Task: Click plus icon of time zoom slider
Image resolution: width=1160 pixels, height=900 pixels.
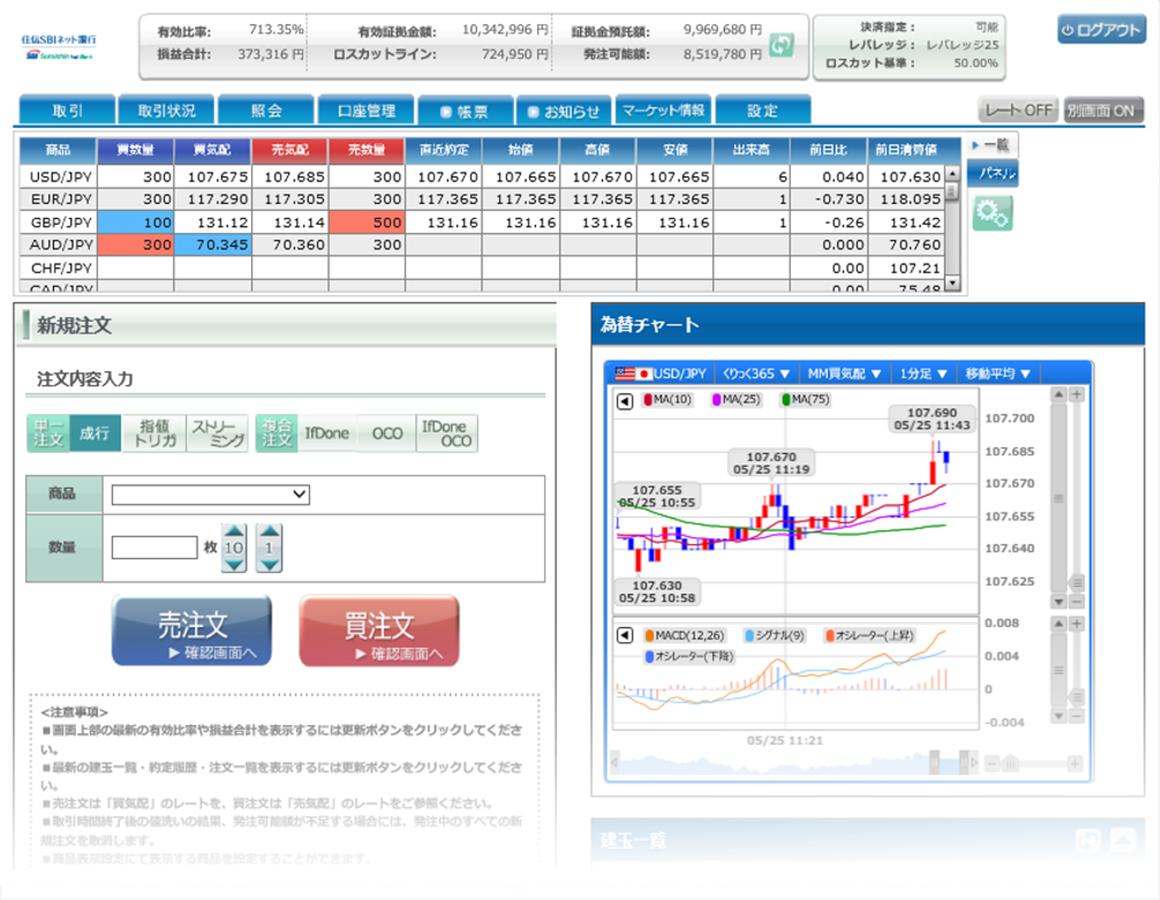Action: (1076, 763)
